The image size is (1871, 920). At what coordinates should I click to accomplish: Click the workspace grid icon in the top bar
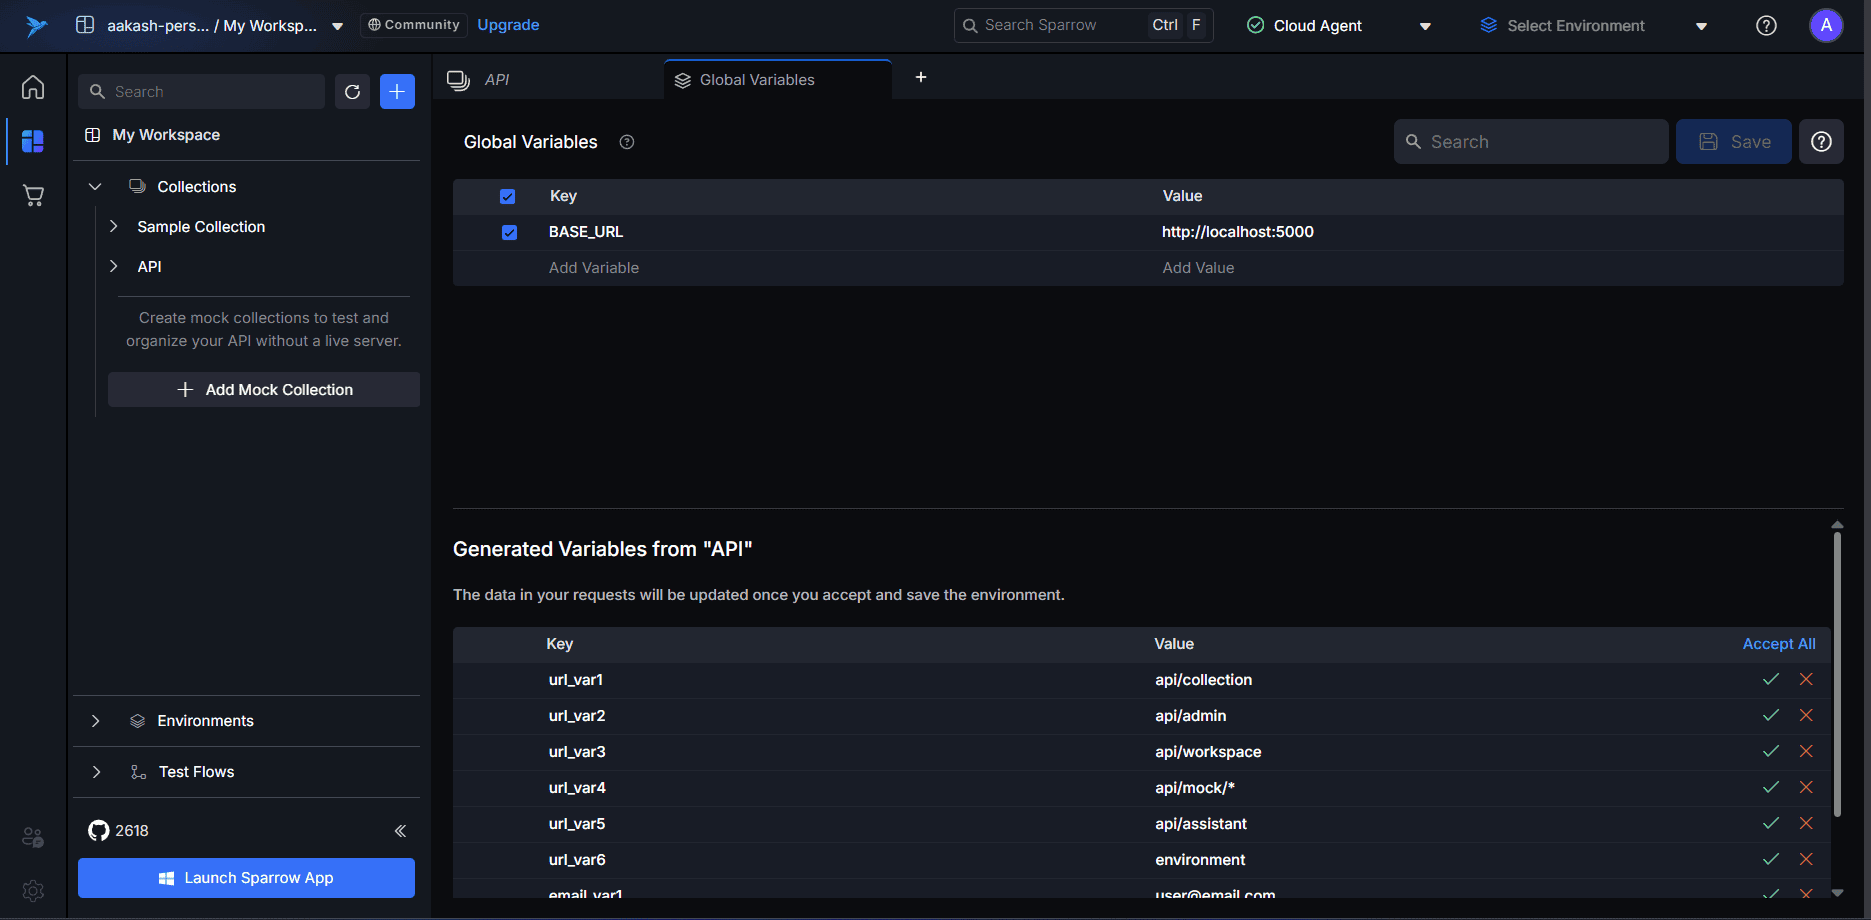click(85, 25)
